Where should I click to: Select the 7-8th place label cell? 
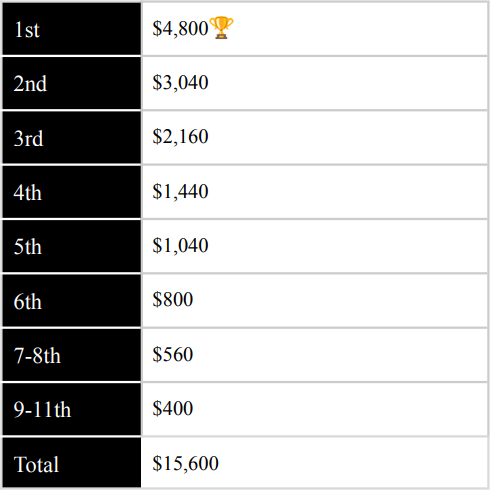coord(72,355)
